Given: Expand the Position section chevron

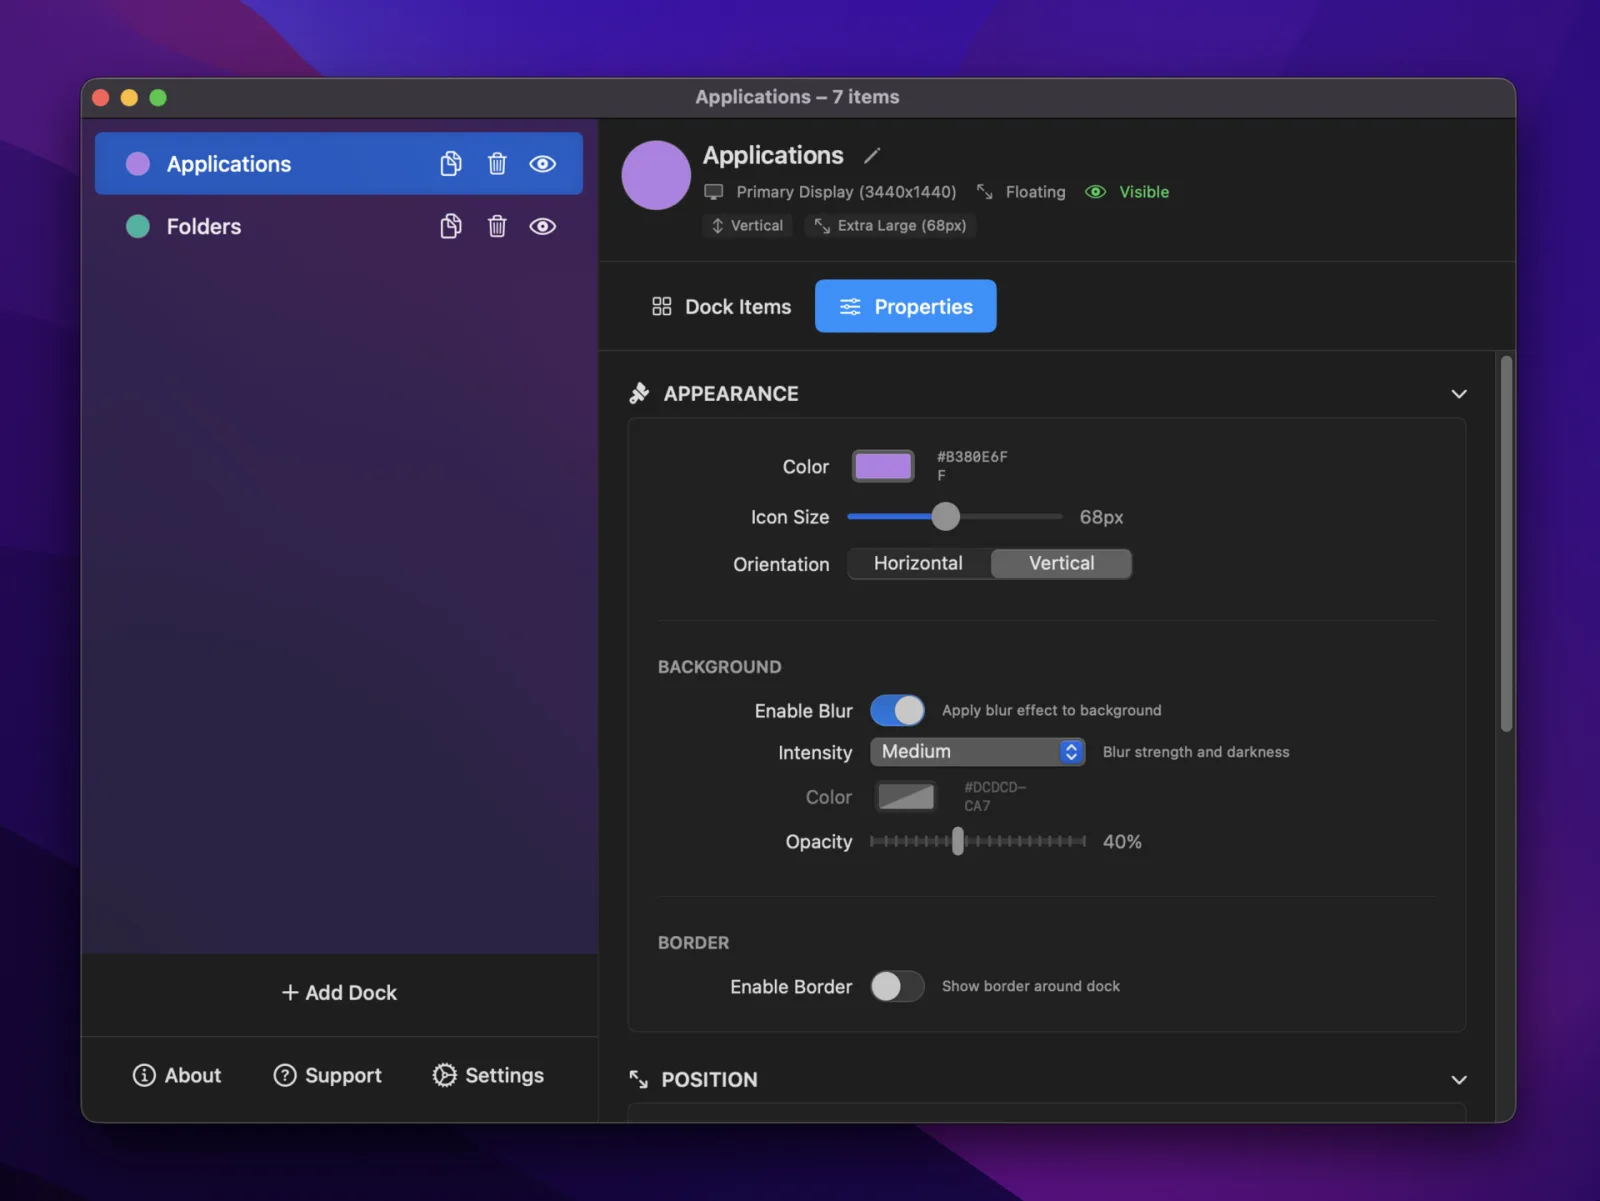Looking at the screenshot, I should pos(1459,1080).
